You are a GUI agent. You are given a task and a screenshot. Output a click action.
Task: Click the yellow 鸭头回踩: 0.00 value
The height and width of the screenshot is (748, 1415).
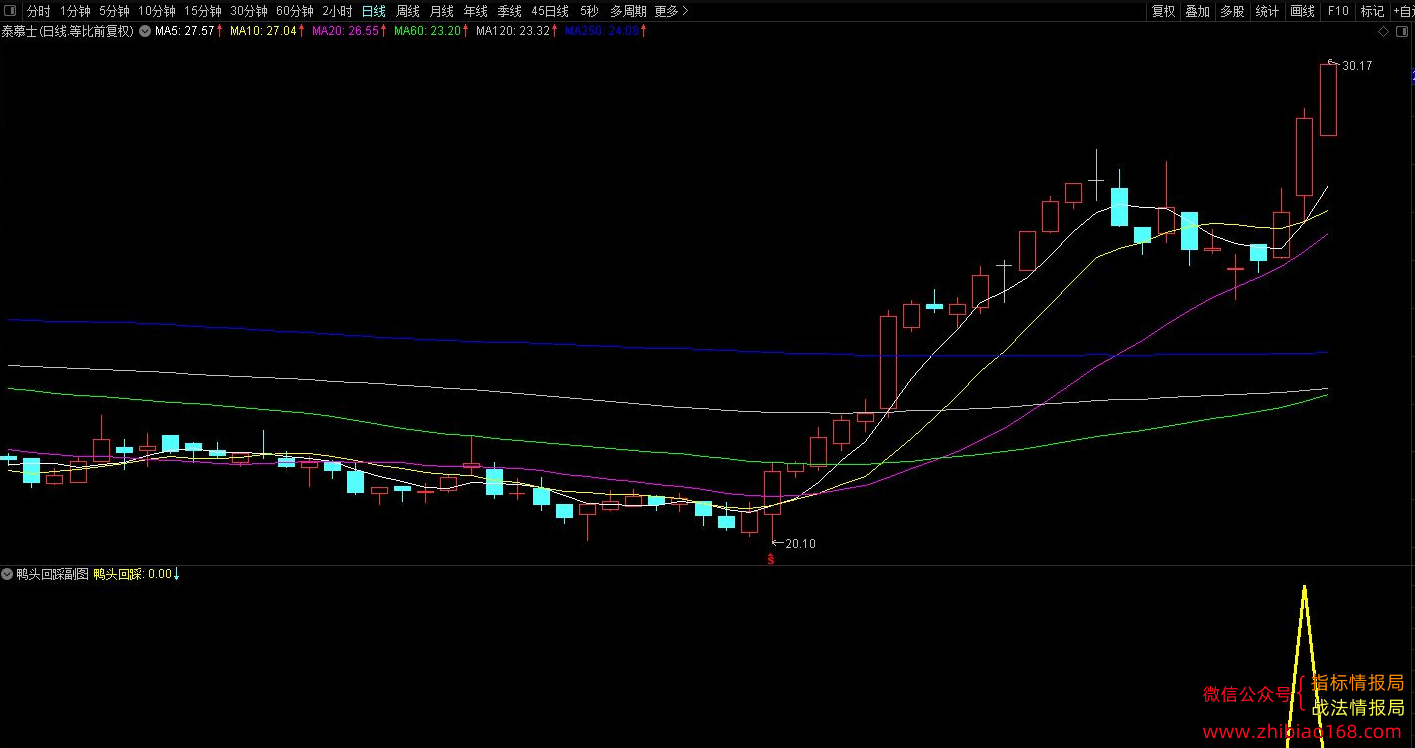(x=132, y=574)
